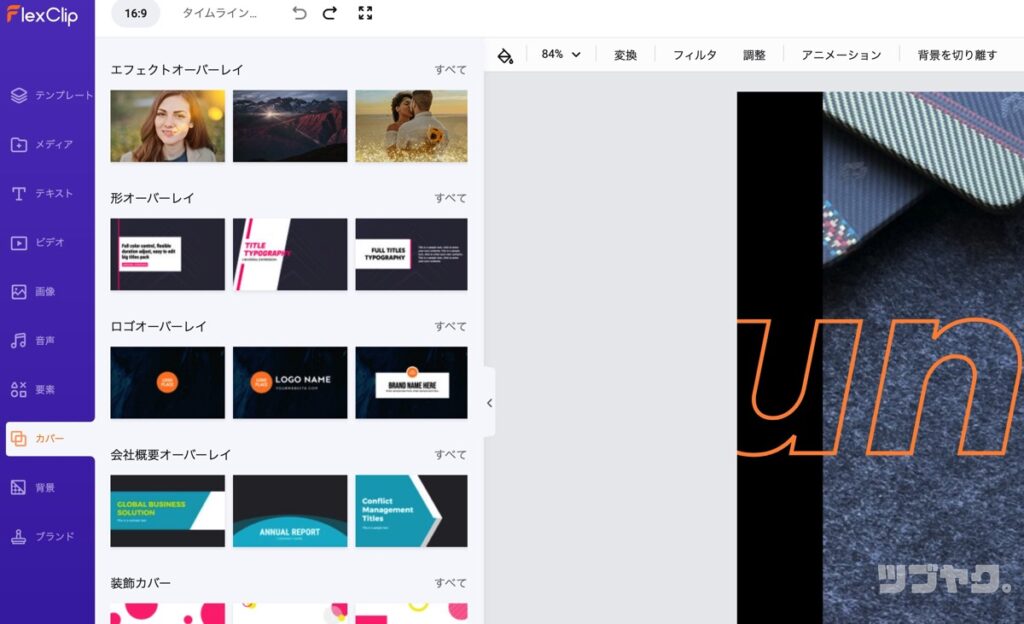
Task: Open the 音声 sidebar section
Action: 33,340
